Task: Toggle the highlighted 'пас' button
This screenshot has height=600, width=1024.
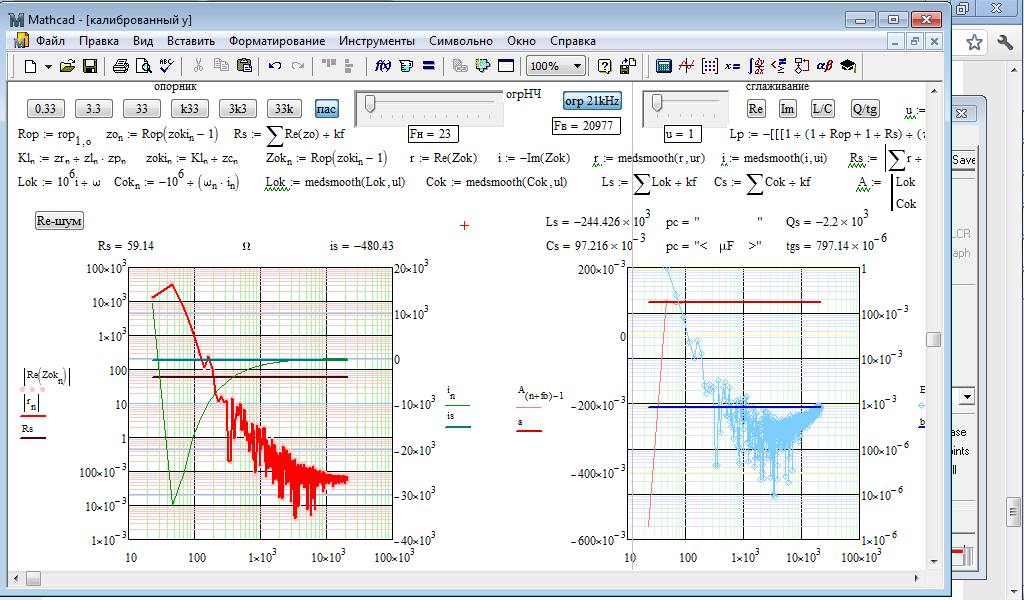Action: coord(327,108)
